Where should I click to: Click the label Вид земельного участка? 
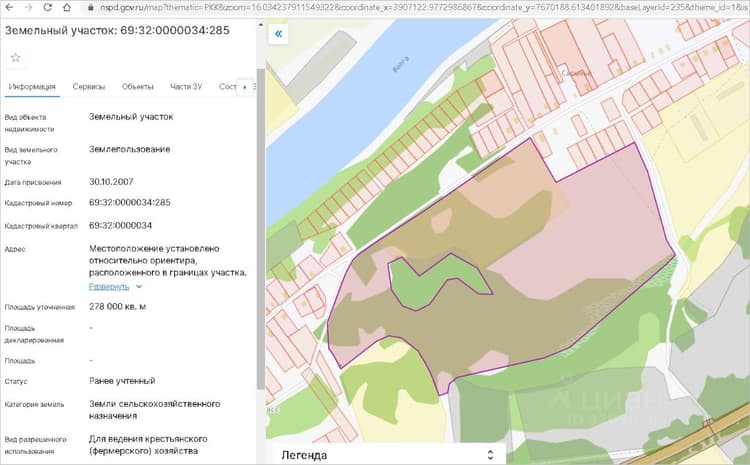[31, 155]
